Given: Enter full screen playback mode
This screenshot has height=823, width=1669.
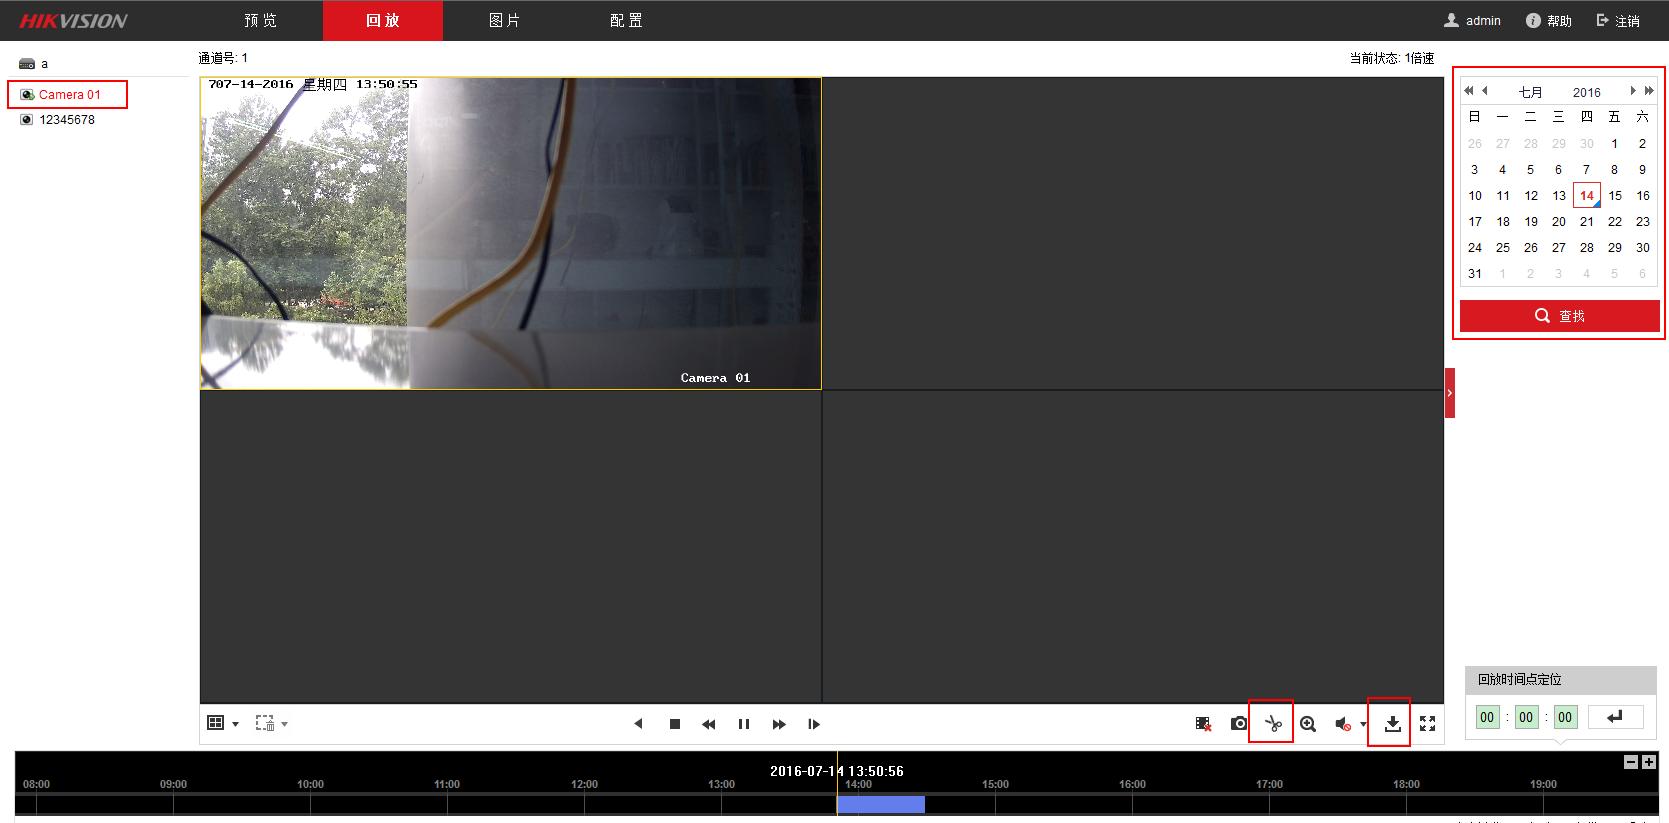Looking at the screenshot, I should click(x=1427, y=723).
